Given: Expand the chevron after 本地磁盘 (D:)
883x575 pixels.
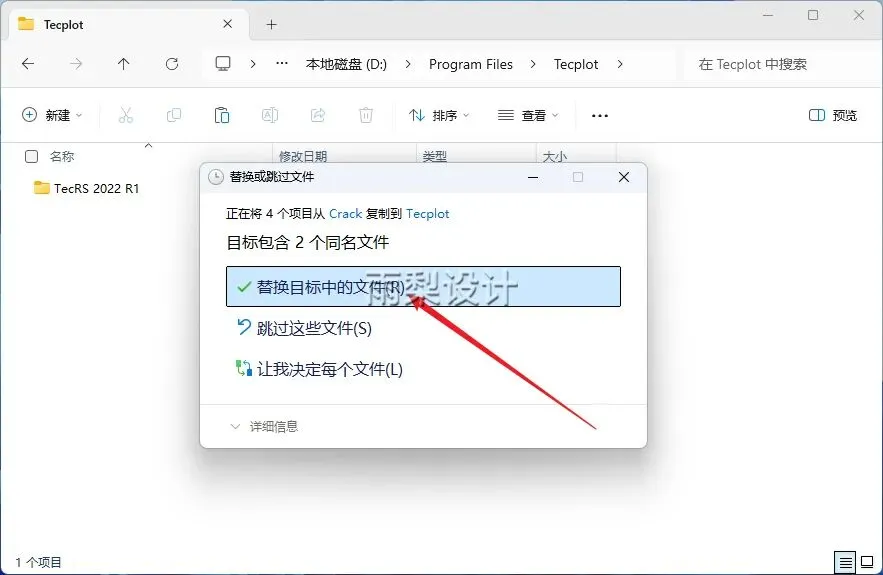Looking at the screenshot, I should (408, 64).
